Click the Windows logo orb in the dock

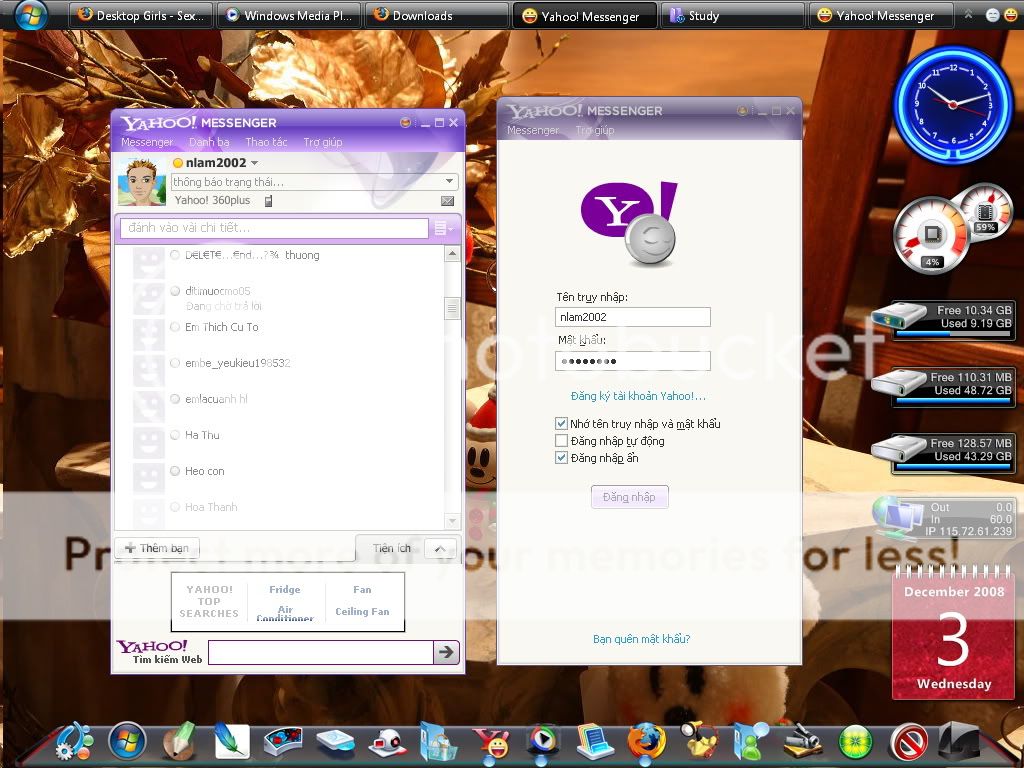pos(127,742)
